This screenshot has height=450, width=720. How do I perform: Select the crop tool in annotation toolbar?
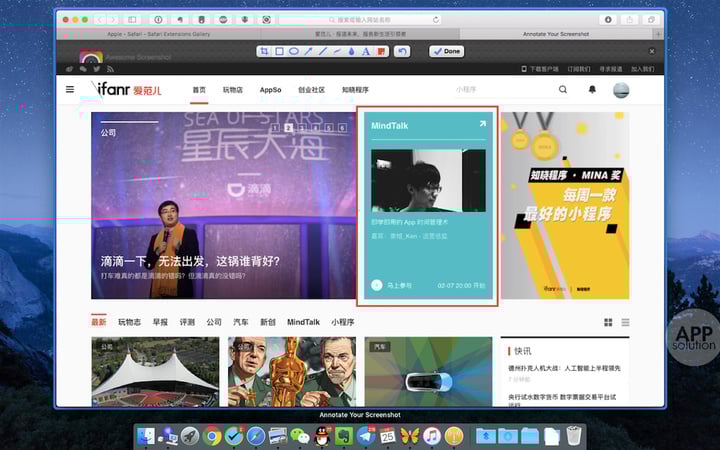(x=264, y=51)
